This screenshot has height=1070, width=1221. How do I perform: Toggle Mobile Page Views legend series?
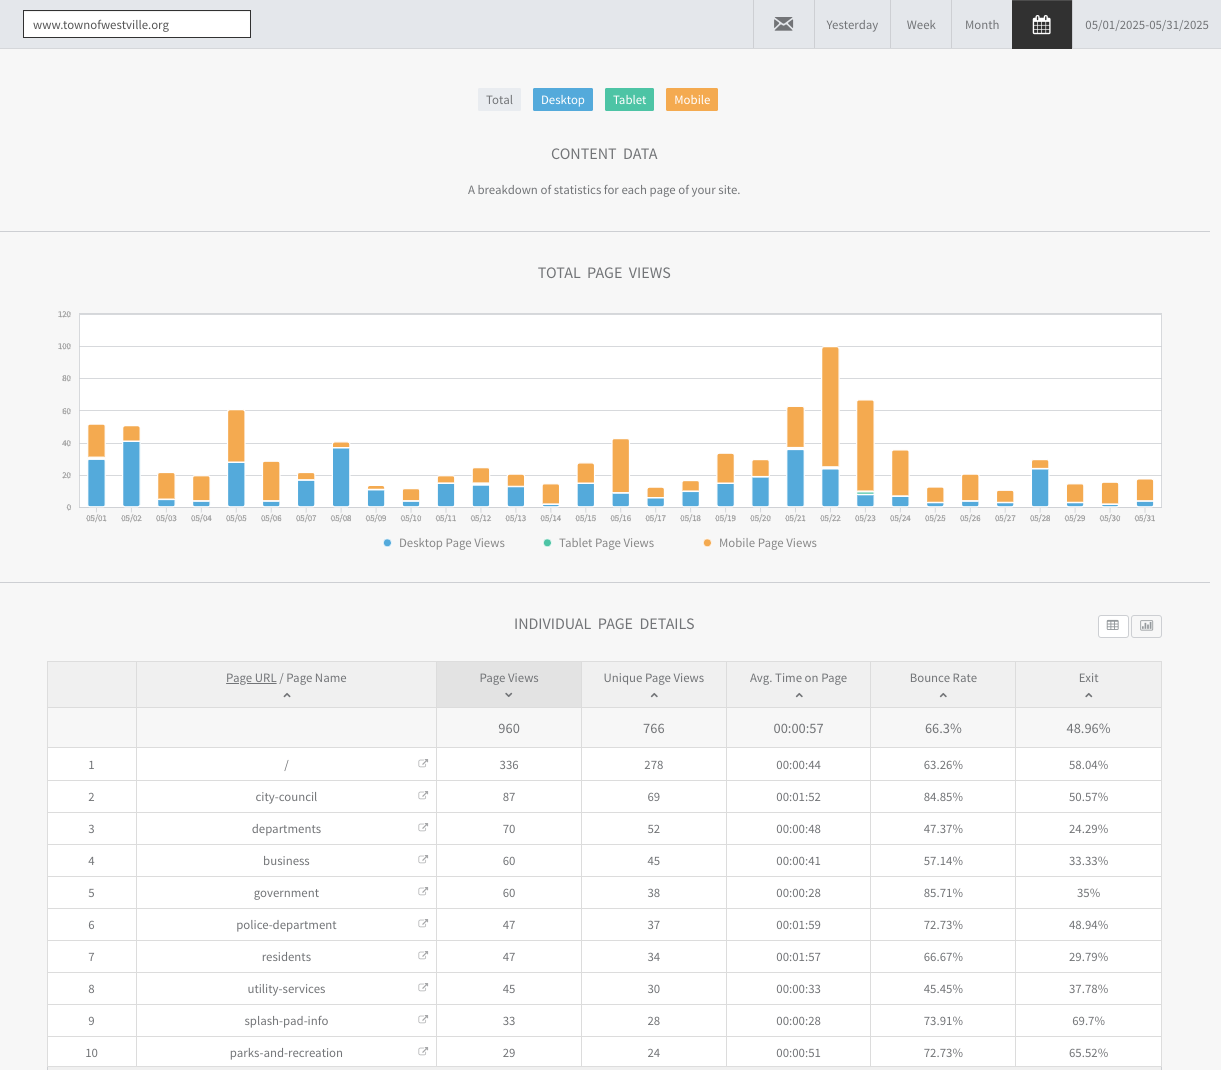point(760,543)
